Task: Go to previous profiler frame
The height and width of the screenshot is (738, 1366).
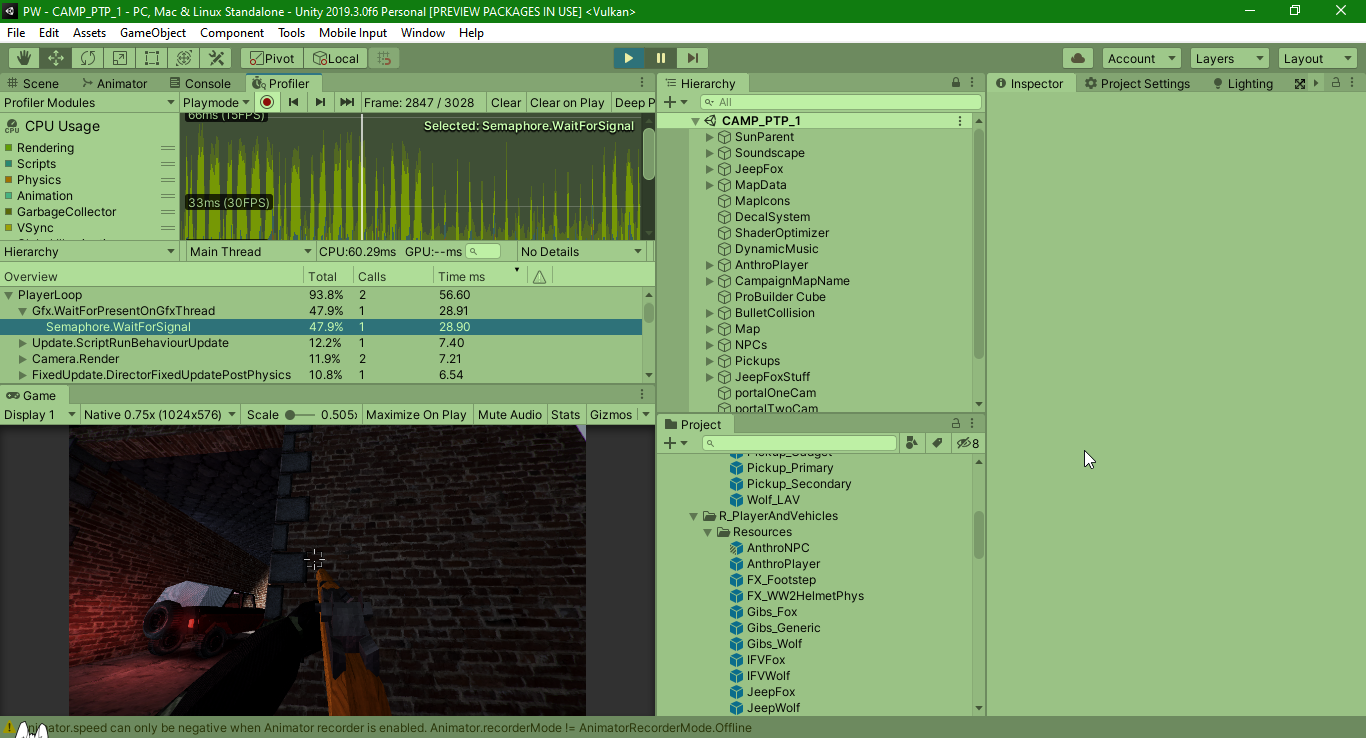Action: (294, 102)
